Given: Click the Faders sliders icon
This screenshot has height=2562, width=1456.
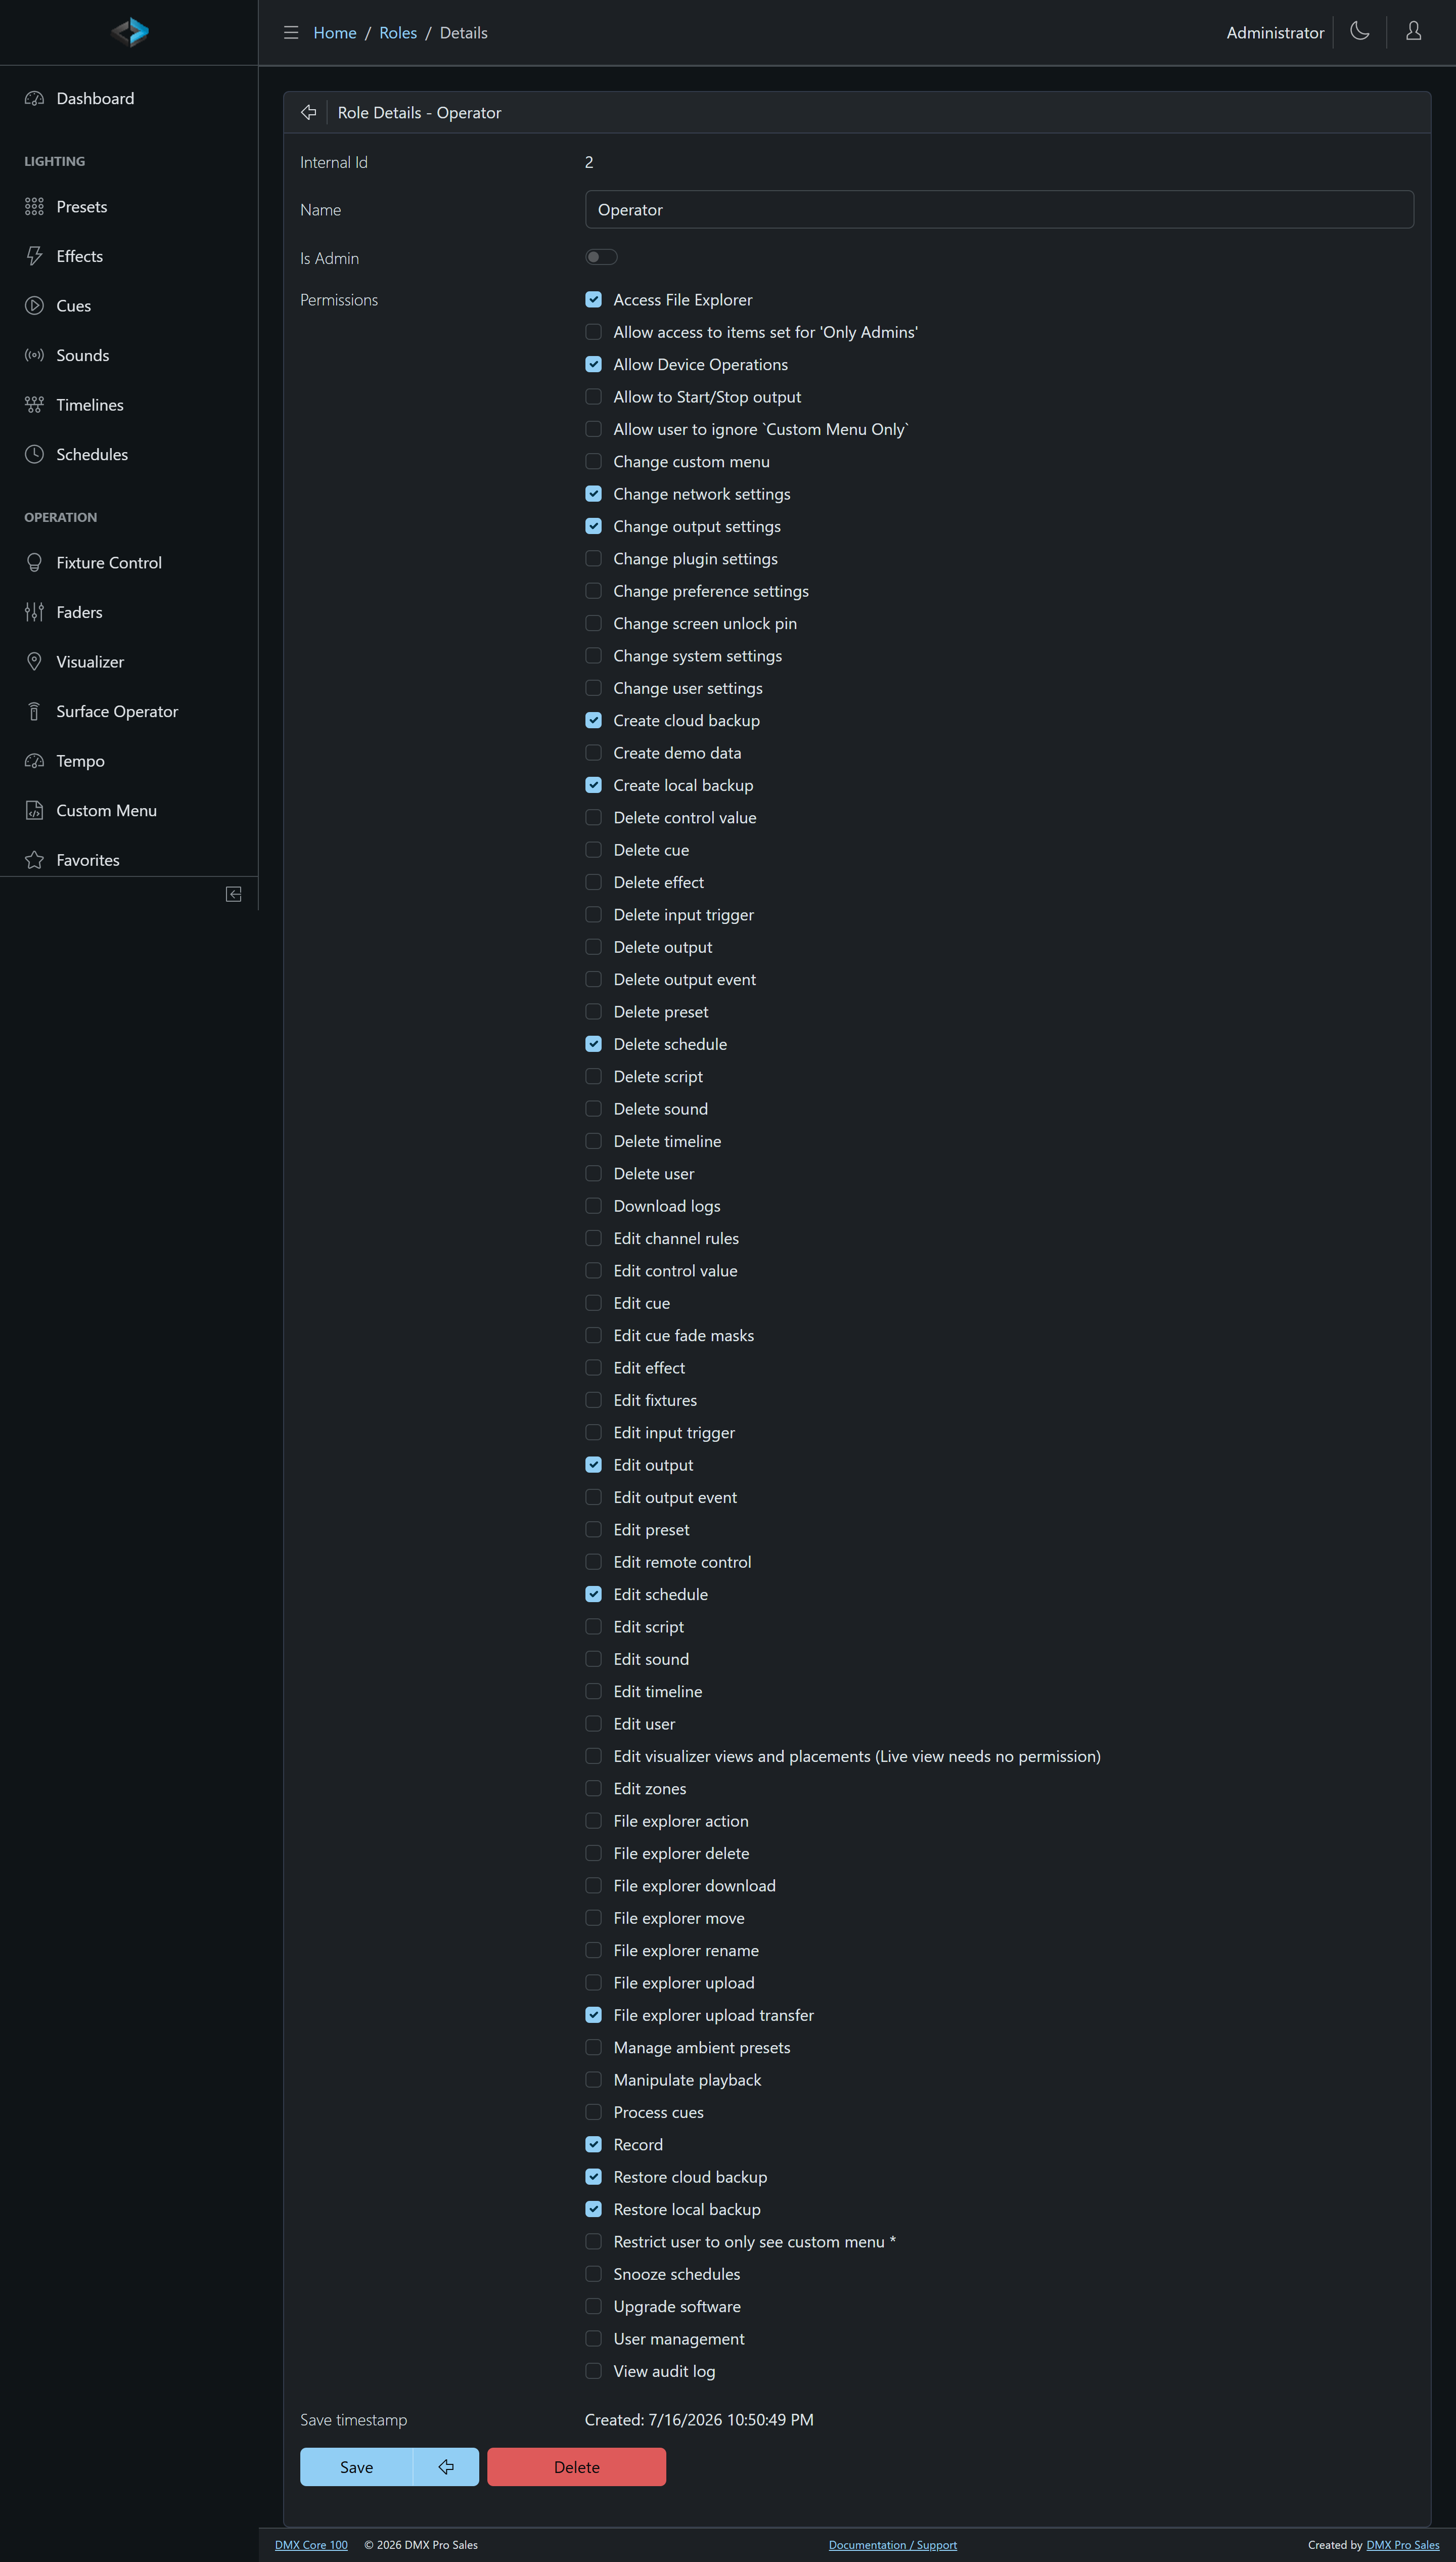Looking at the screenshot, I should (34, 612).
